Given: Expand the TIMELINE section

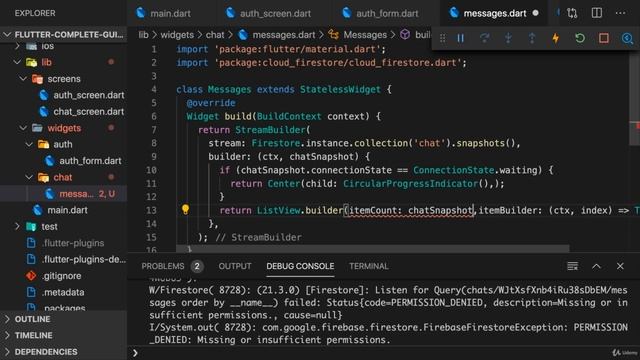Looking at the screenshot, I should (x=64, y=336).
